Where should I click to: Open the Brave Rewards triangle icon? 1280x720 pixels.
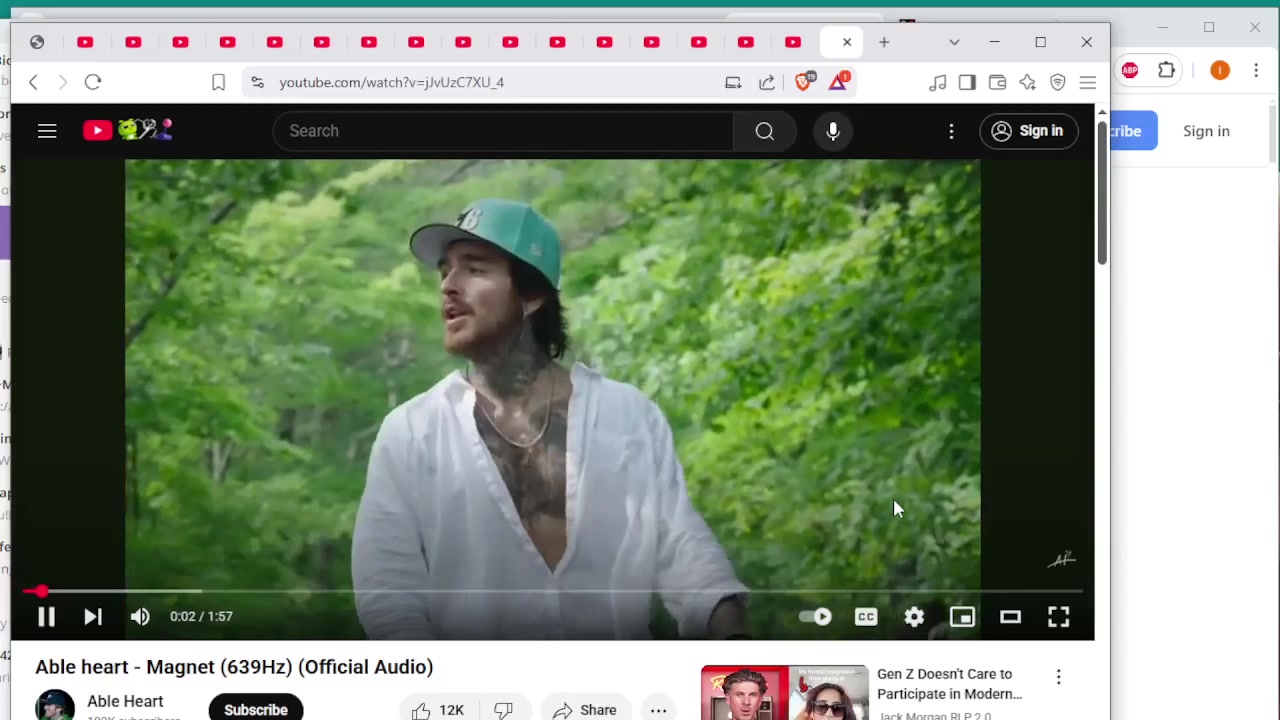(x=838, y=81)
